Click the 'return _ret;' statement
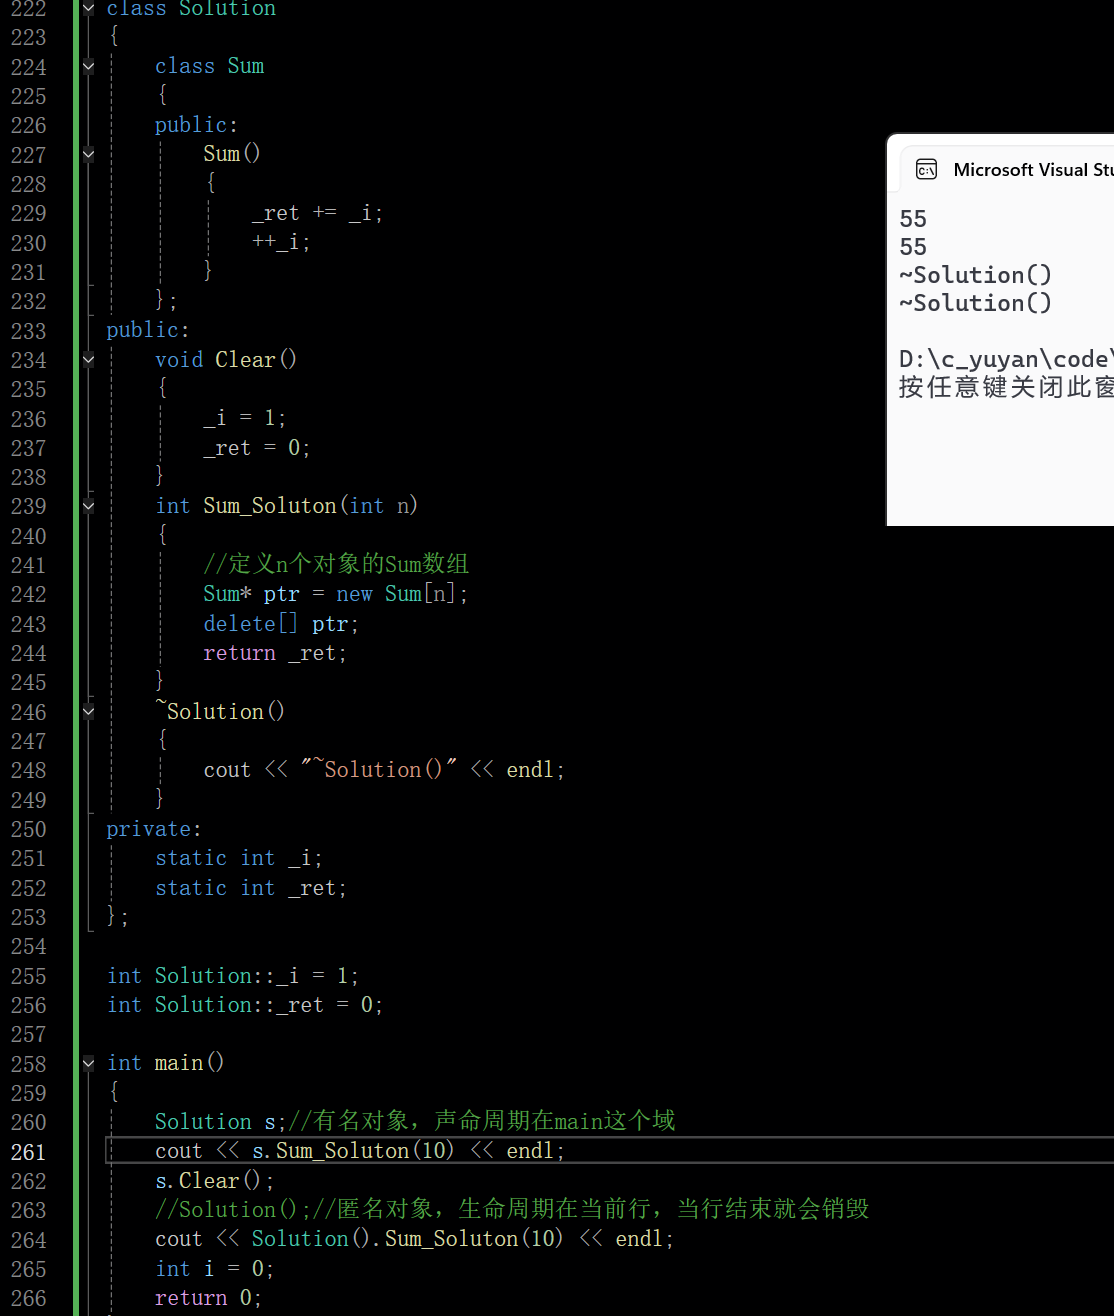 coord(275,653)
